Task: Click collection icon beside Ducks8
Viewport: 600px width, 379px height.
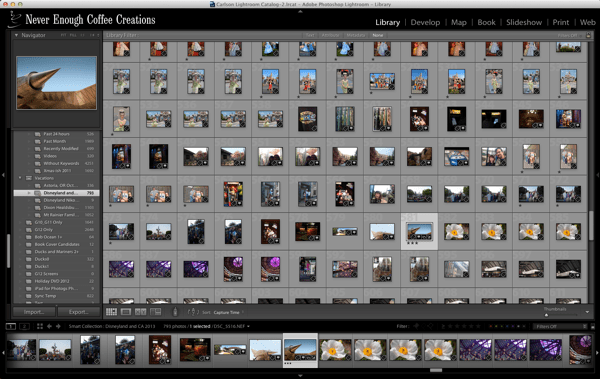Action: pyautogui.click(x=29, y=259)
